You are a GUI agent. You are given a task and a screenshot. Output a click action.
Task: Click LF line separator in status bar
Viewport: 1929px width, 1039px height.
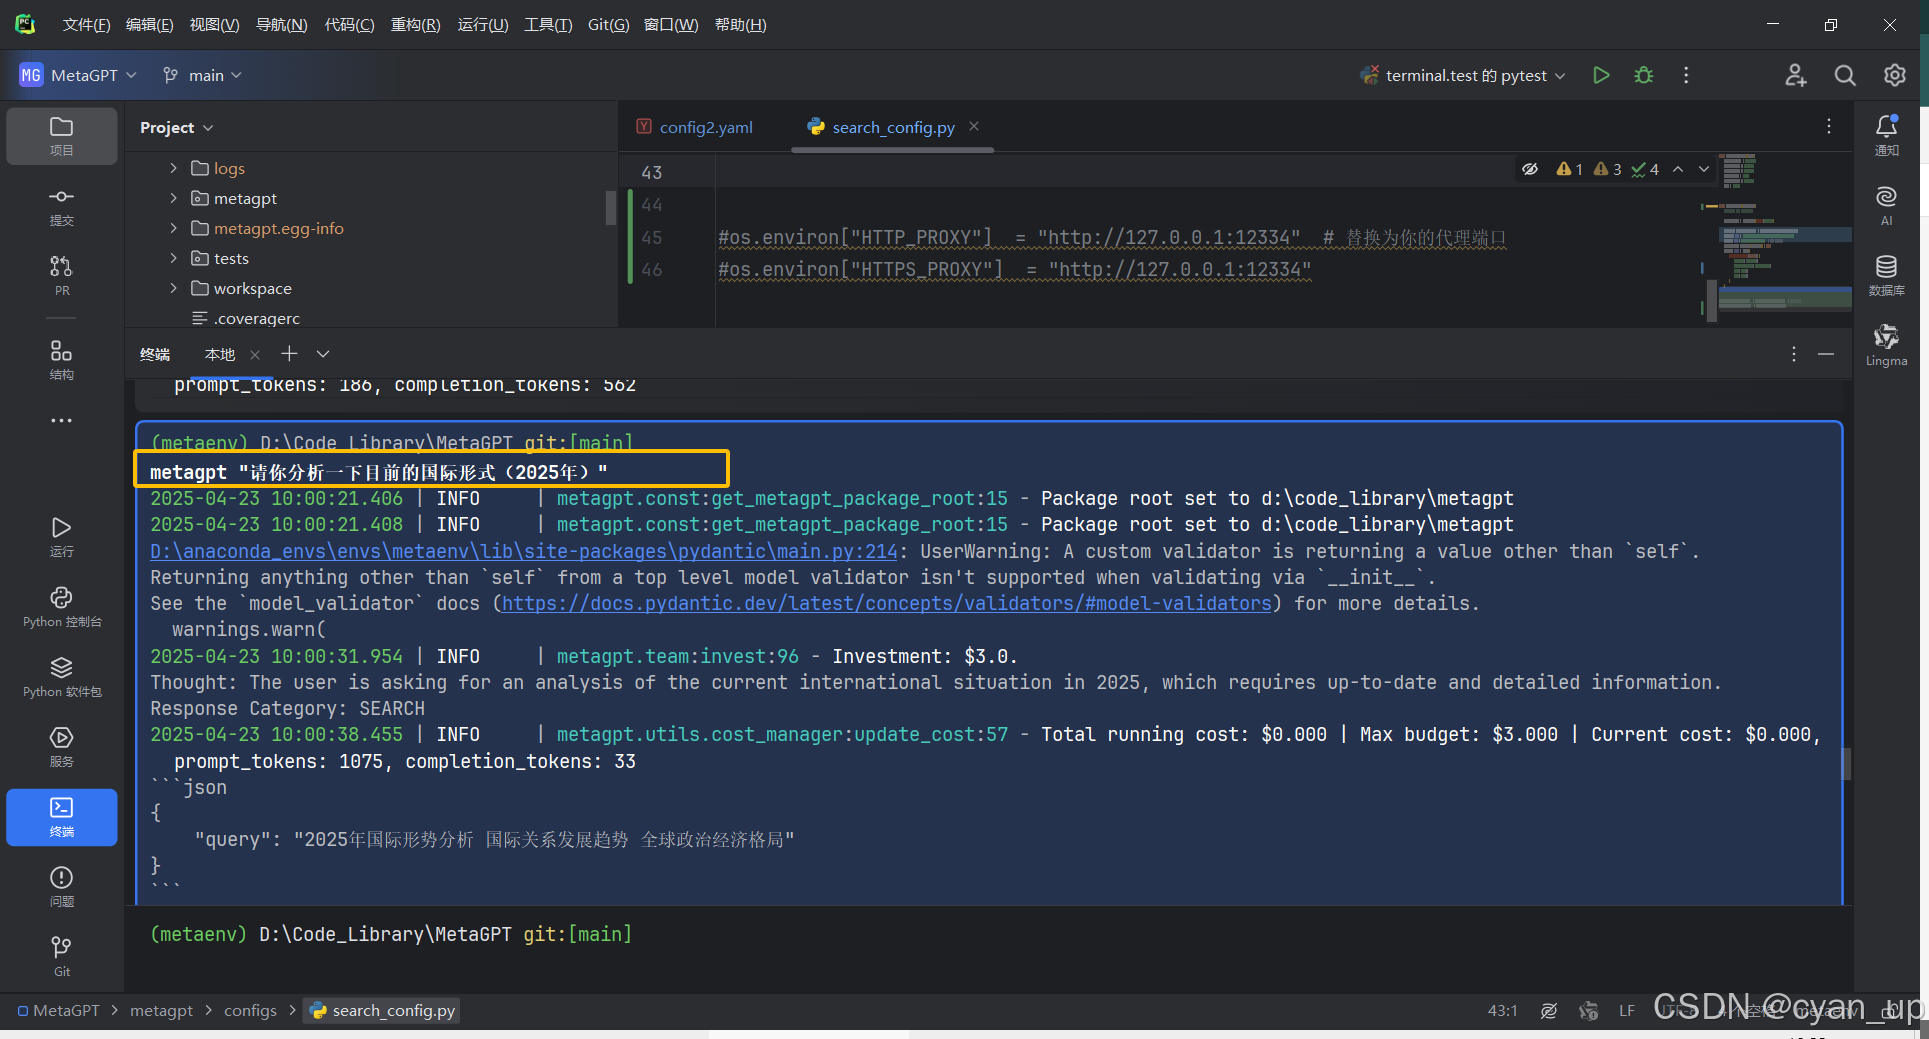pyautogui.click(x=1627, y=1010)
